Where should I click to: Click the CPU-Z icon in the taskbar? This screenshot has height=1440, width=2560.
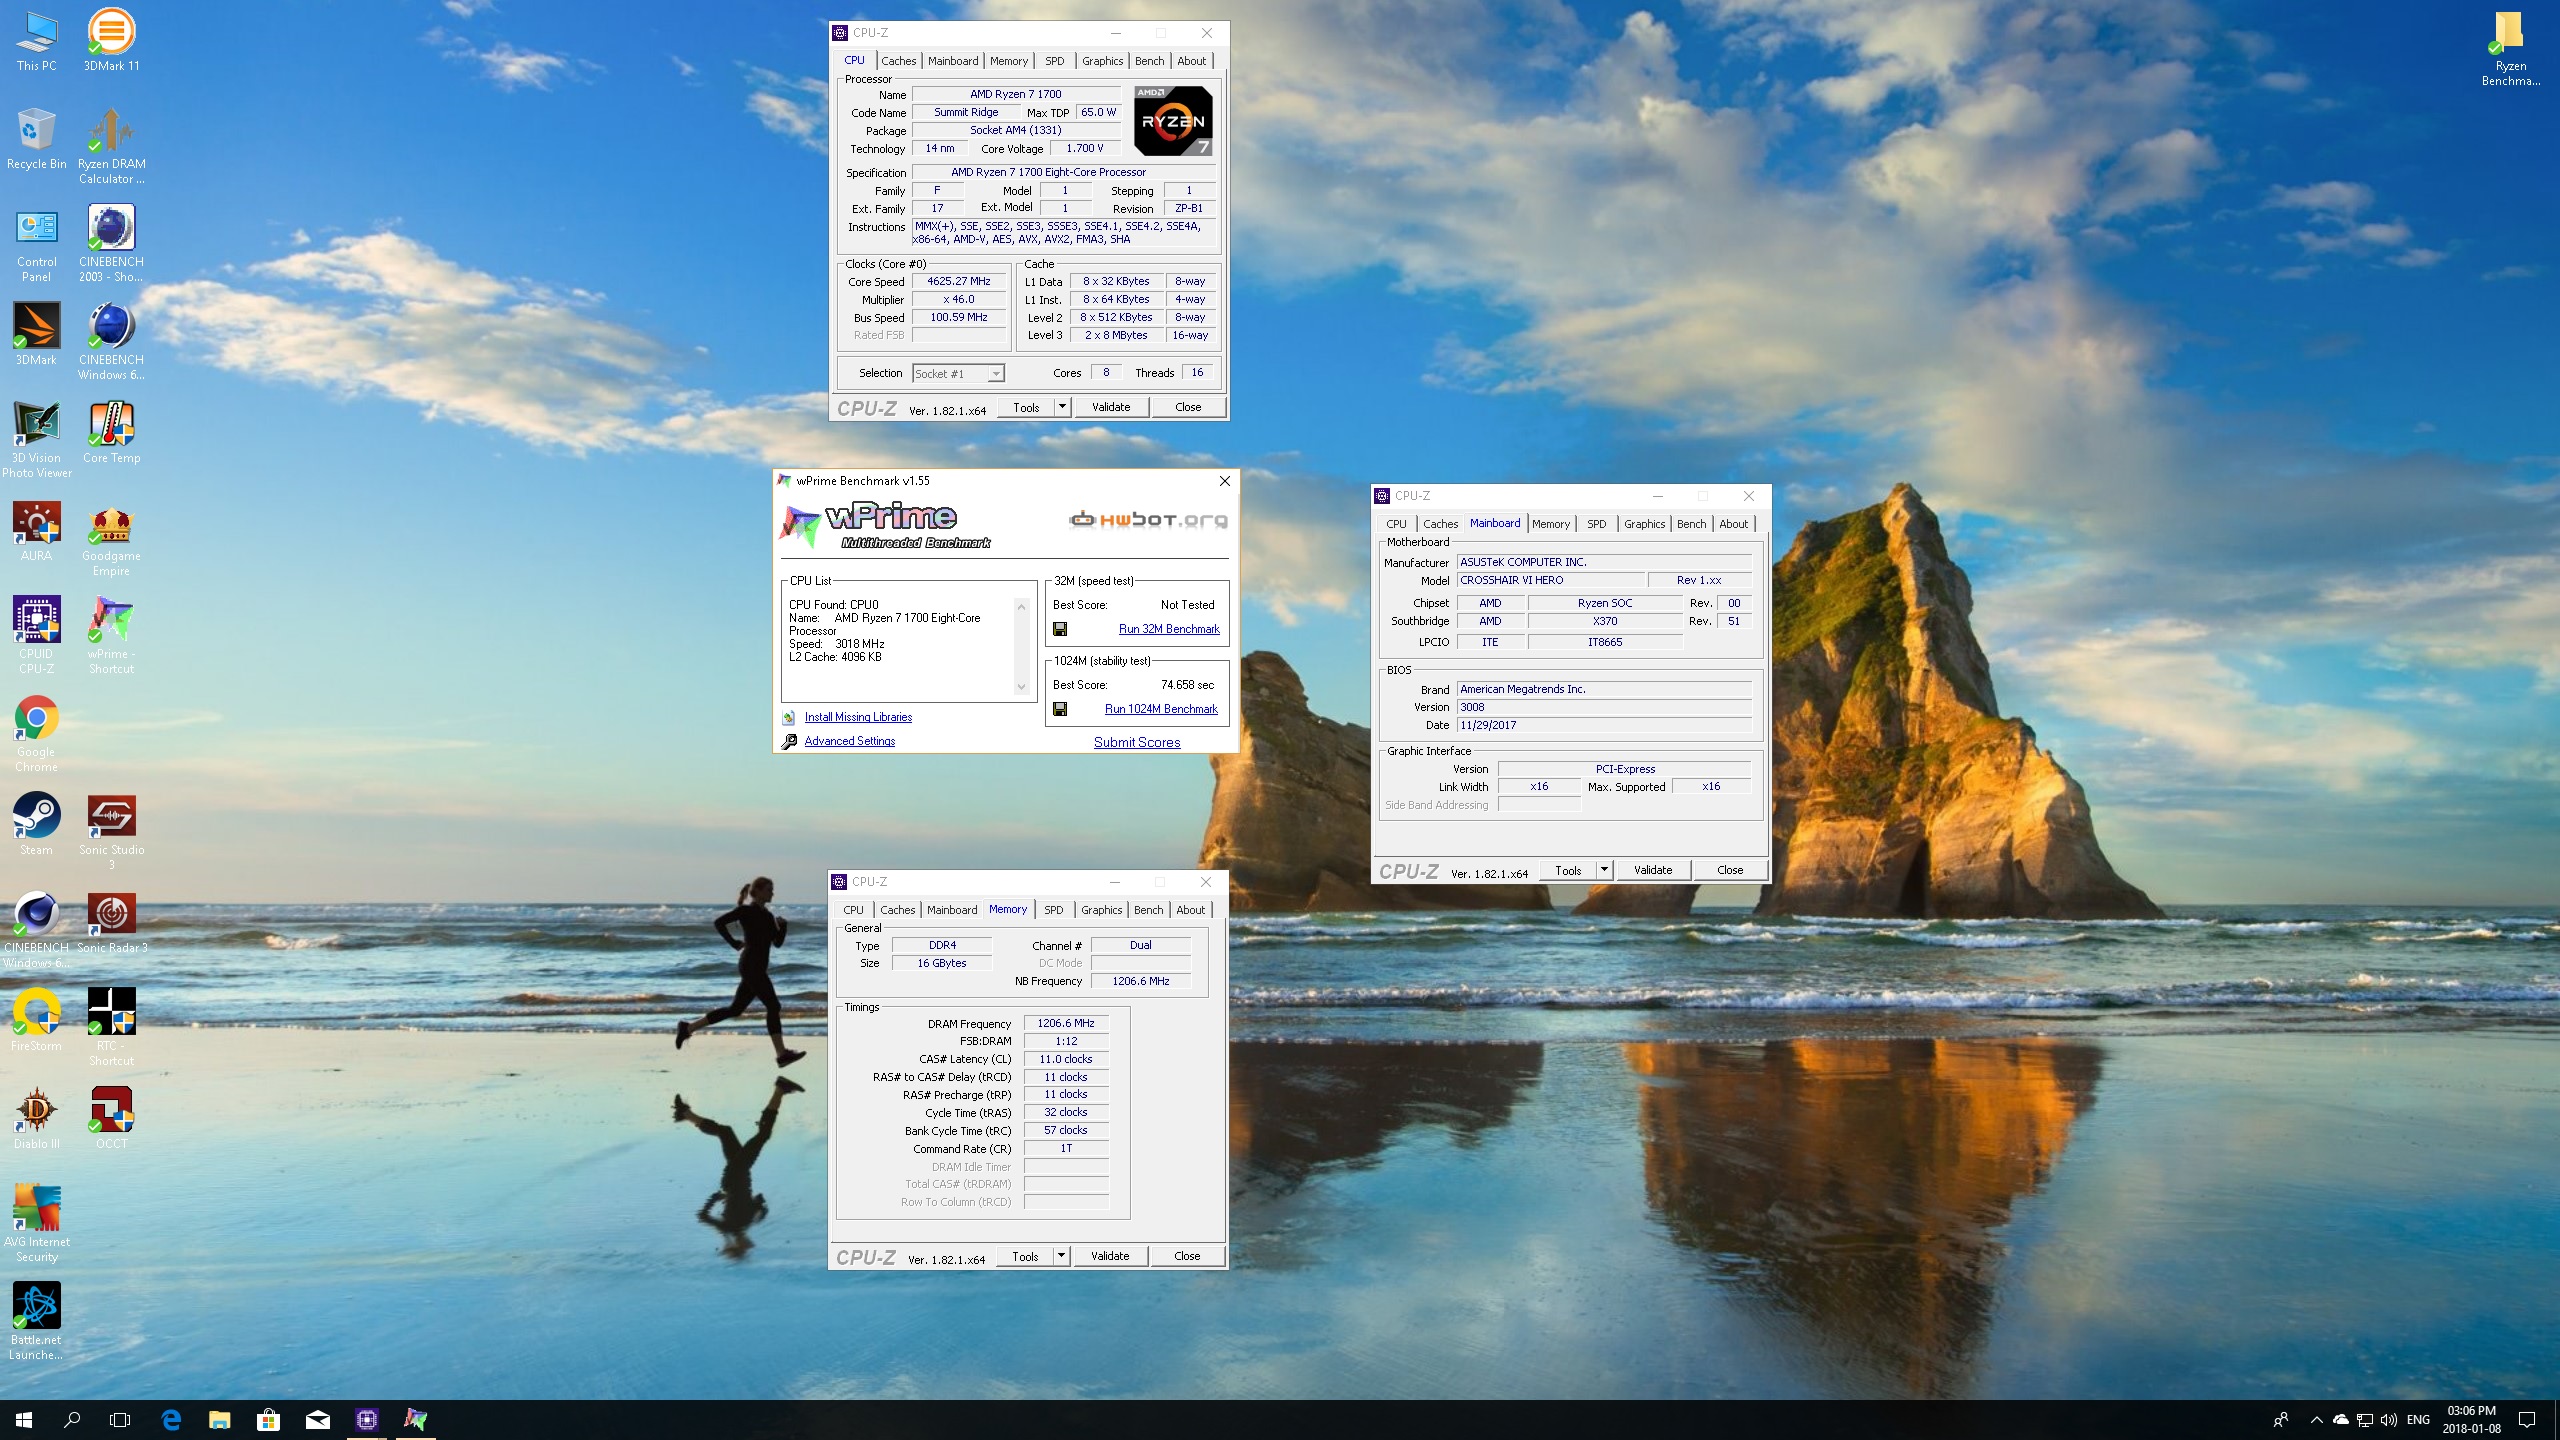[367, 1419]
